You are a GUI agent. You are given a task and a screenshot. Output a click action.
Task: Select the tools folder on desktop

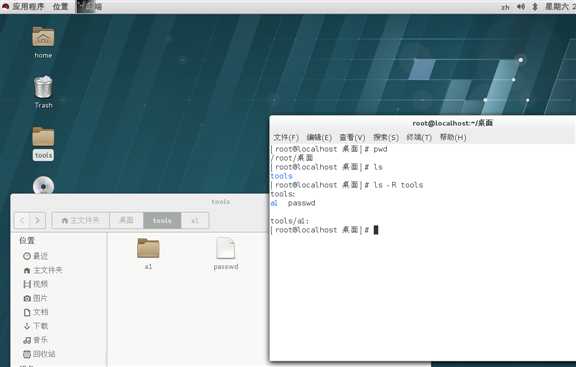click(x=43, y=143)
